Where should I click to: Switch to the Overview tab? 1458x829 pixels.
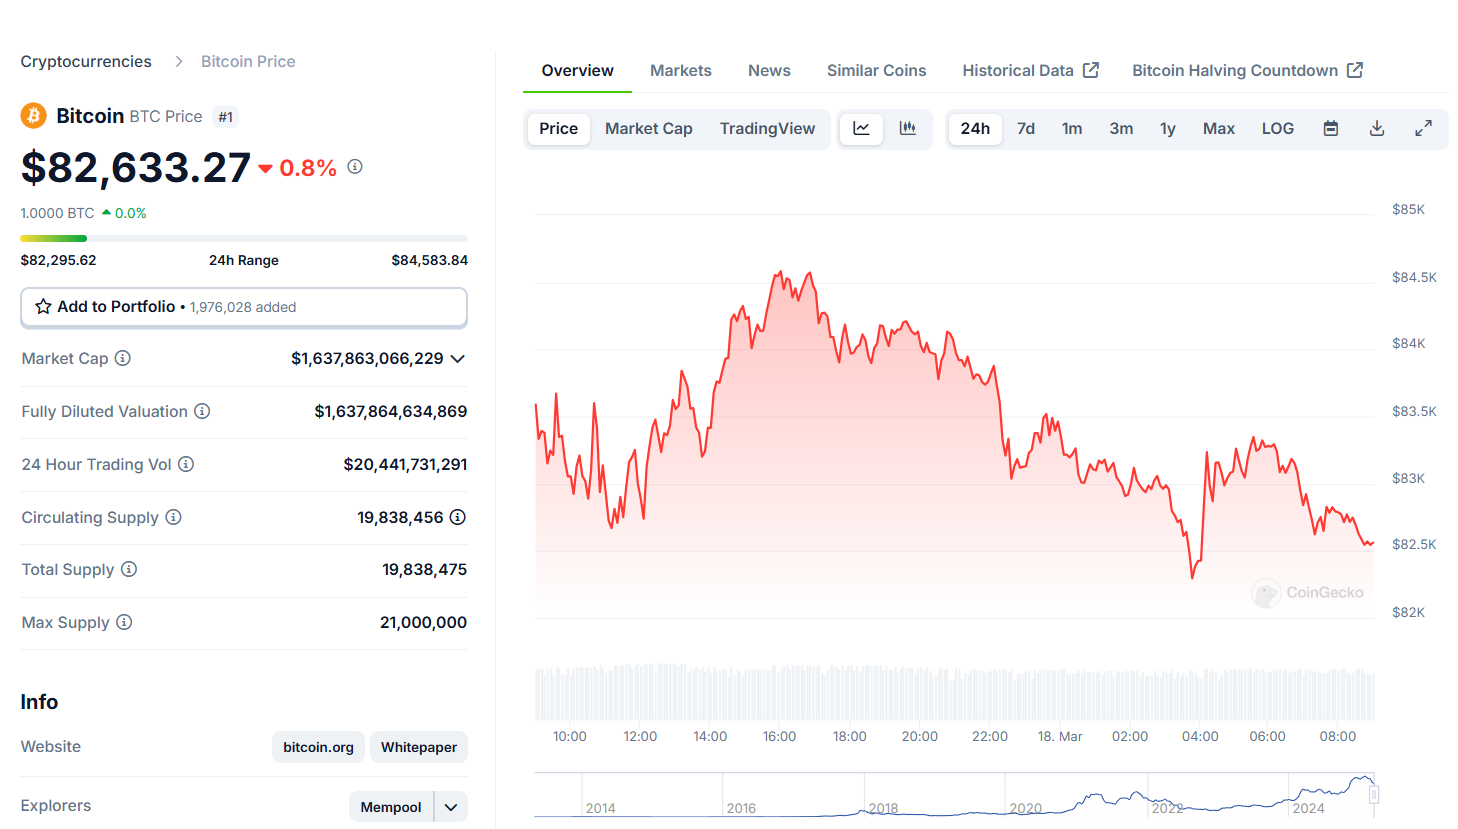[x=577, y=70]
